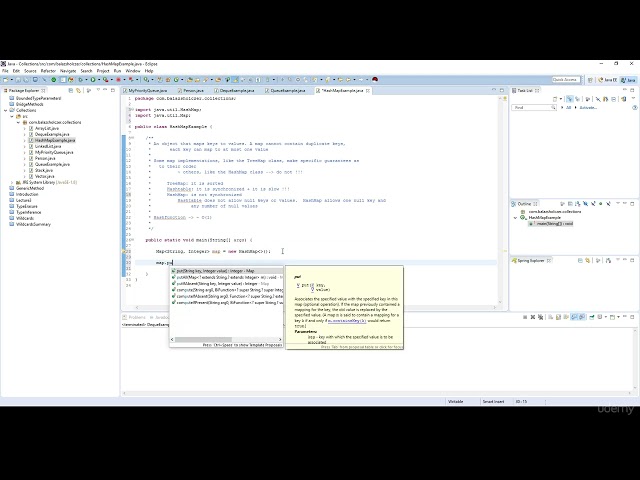Click the Find field in Task List
The width and height of the screenshot is (640, 480).
point(534,107)
